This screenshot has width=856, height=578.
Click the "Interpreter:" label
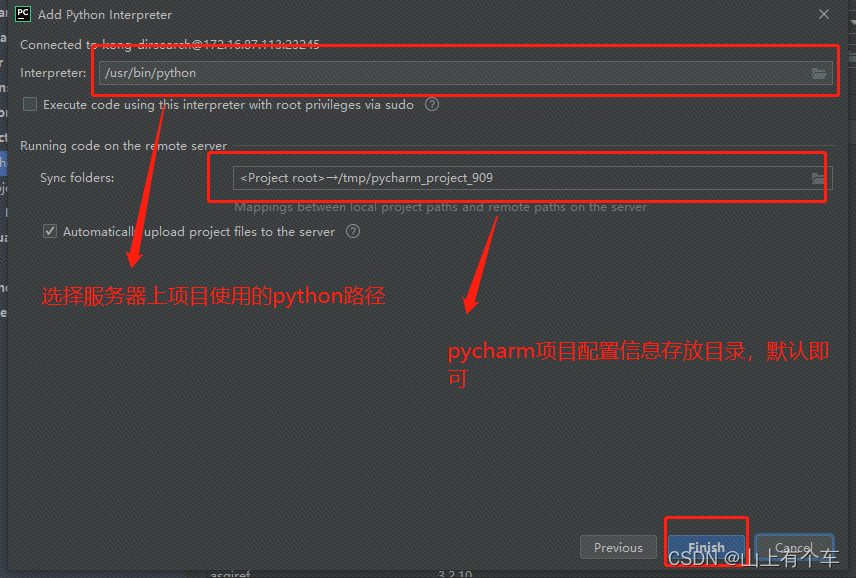point(53,73)
